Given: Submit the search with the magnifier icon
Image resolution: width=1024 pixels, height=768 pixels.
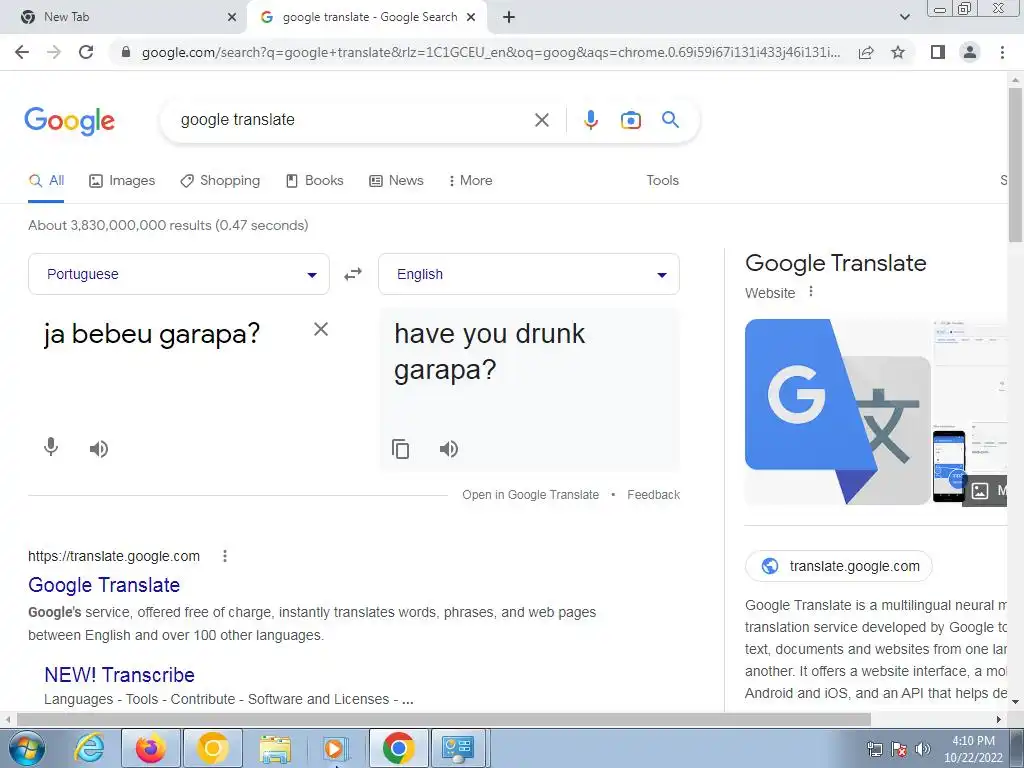Looking at the screenshot, I should tap(670, 120).
